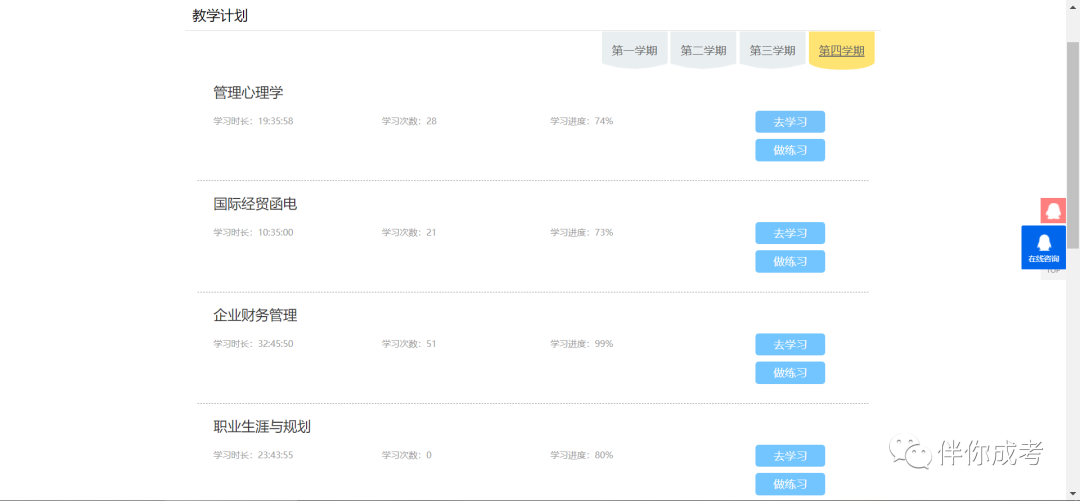
Task: Open 做练习 for 国际经贸函电
Action: point(790,261)
